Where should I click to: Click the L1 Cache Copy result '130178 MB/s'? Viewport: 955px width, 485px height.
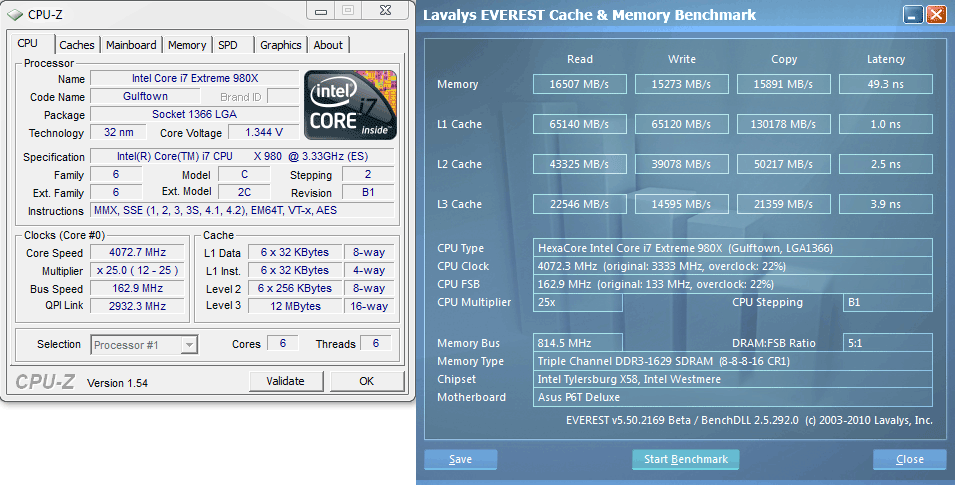coord(784,124)
